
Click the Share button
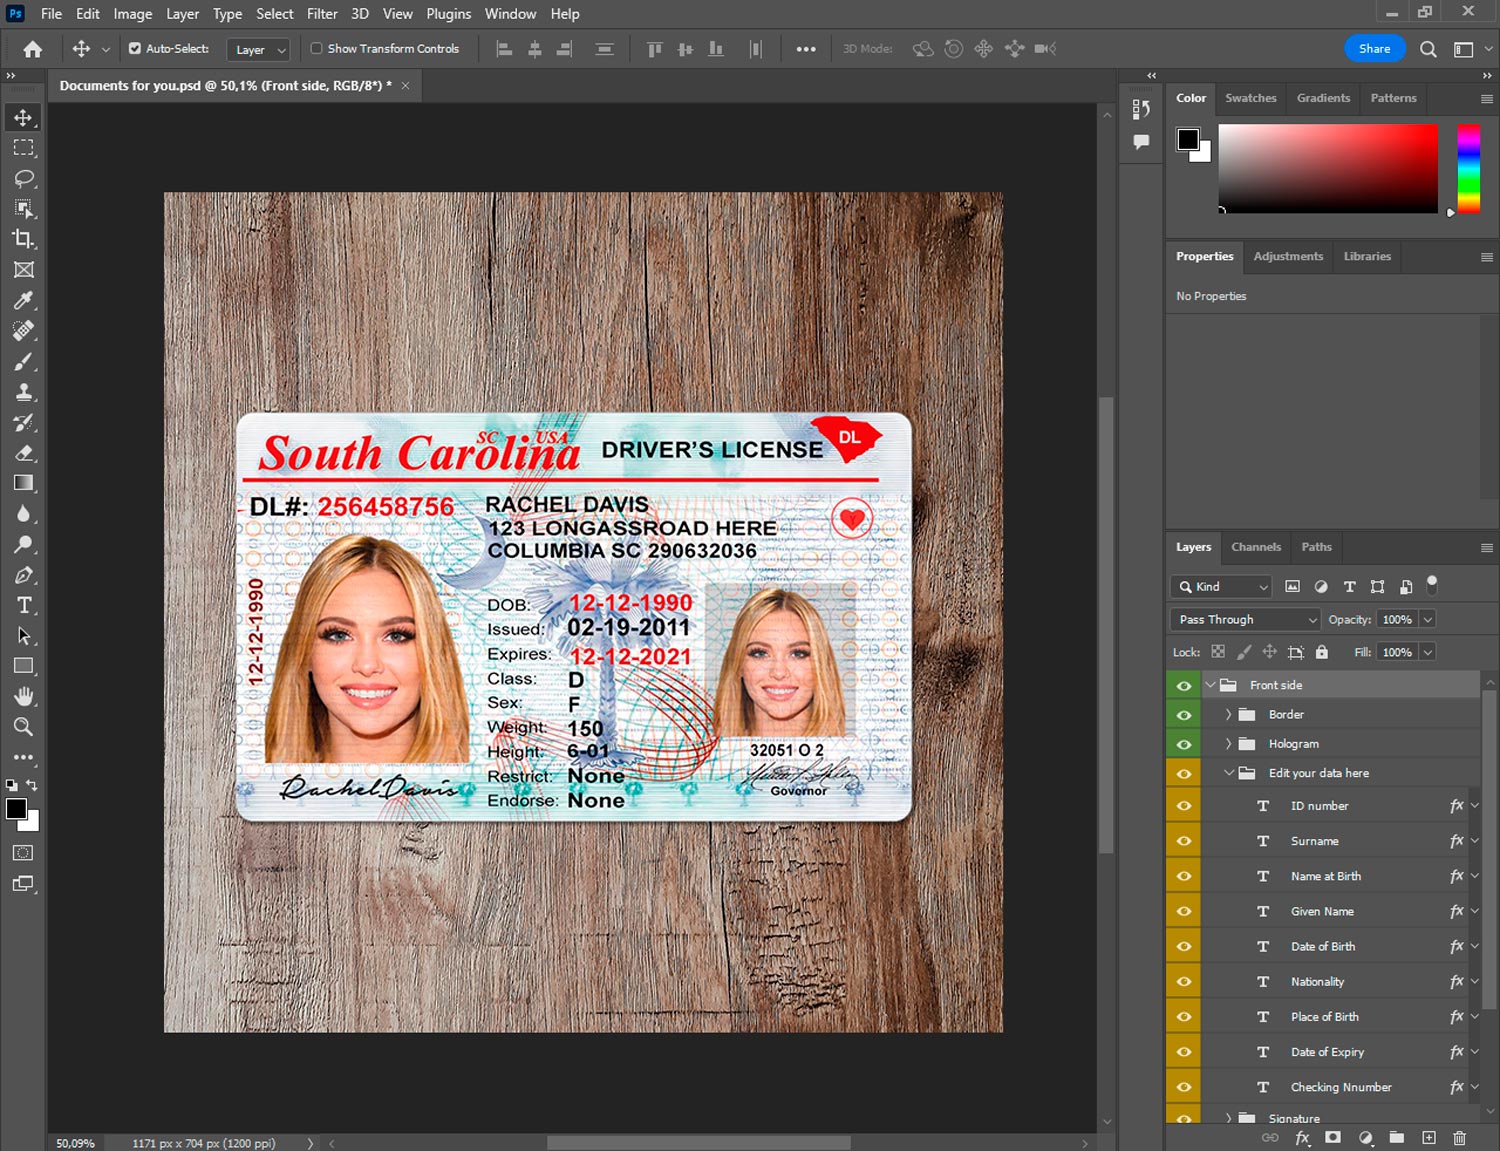click(x=1374, y=48)
